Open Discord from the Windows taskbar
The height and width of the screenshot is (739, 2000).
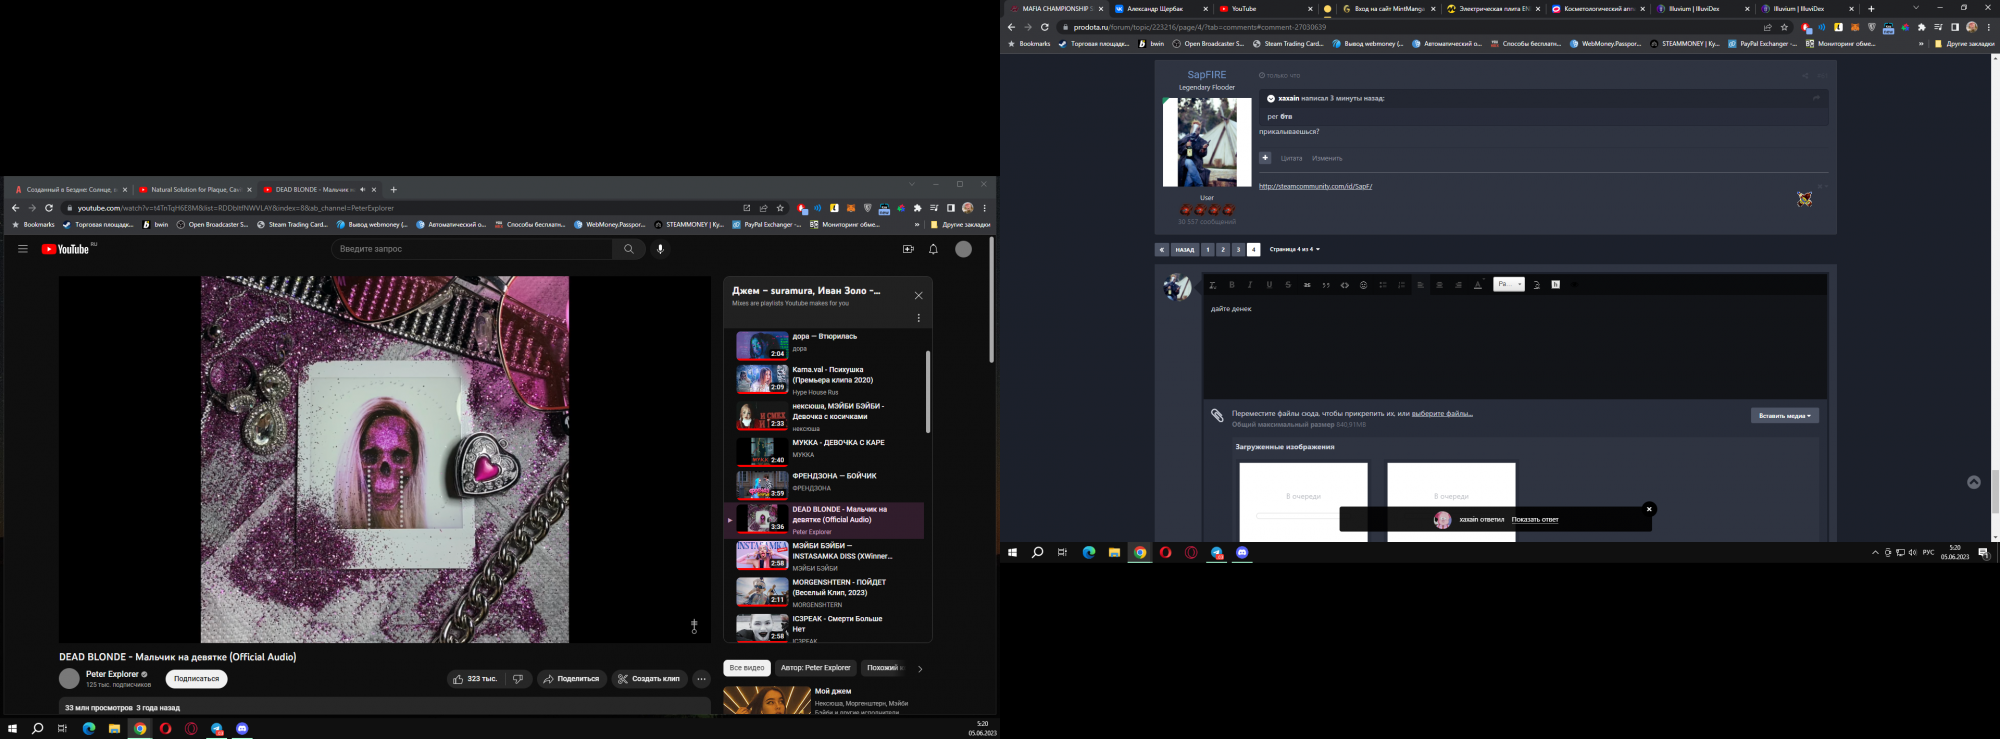point(242,729)
